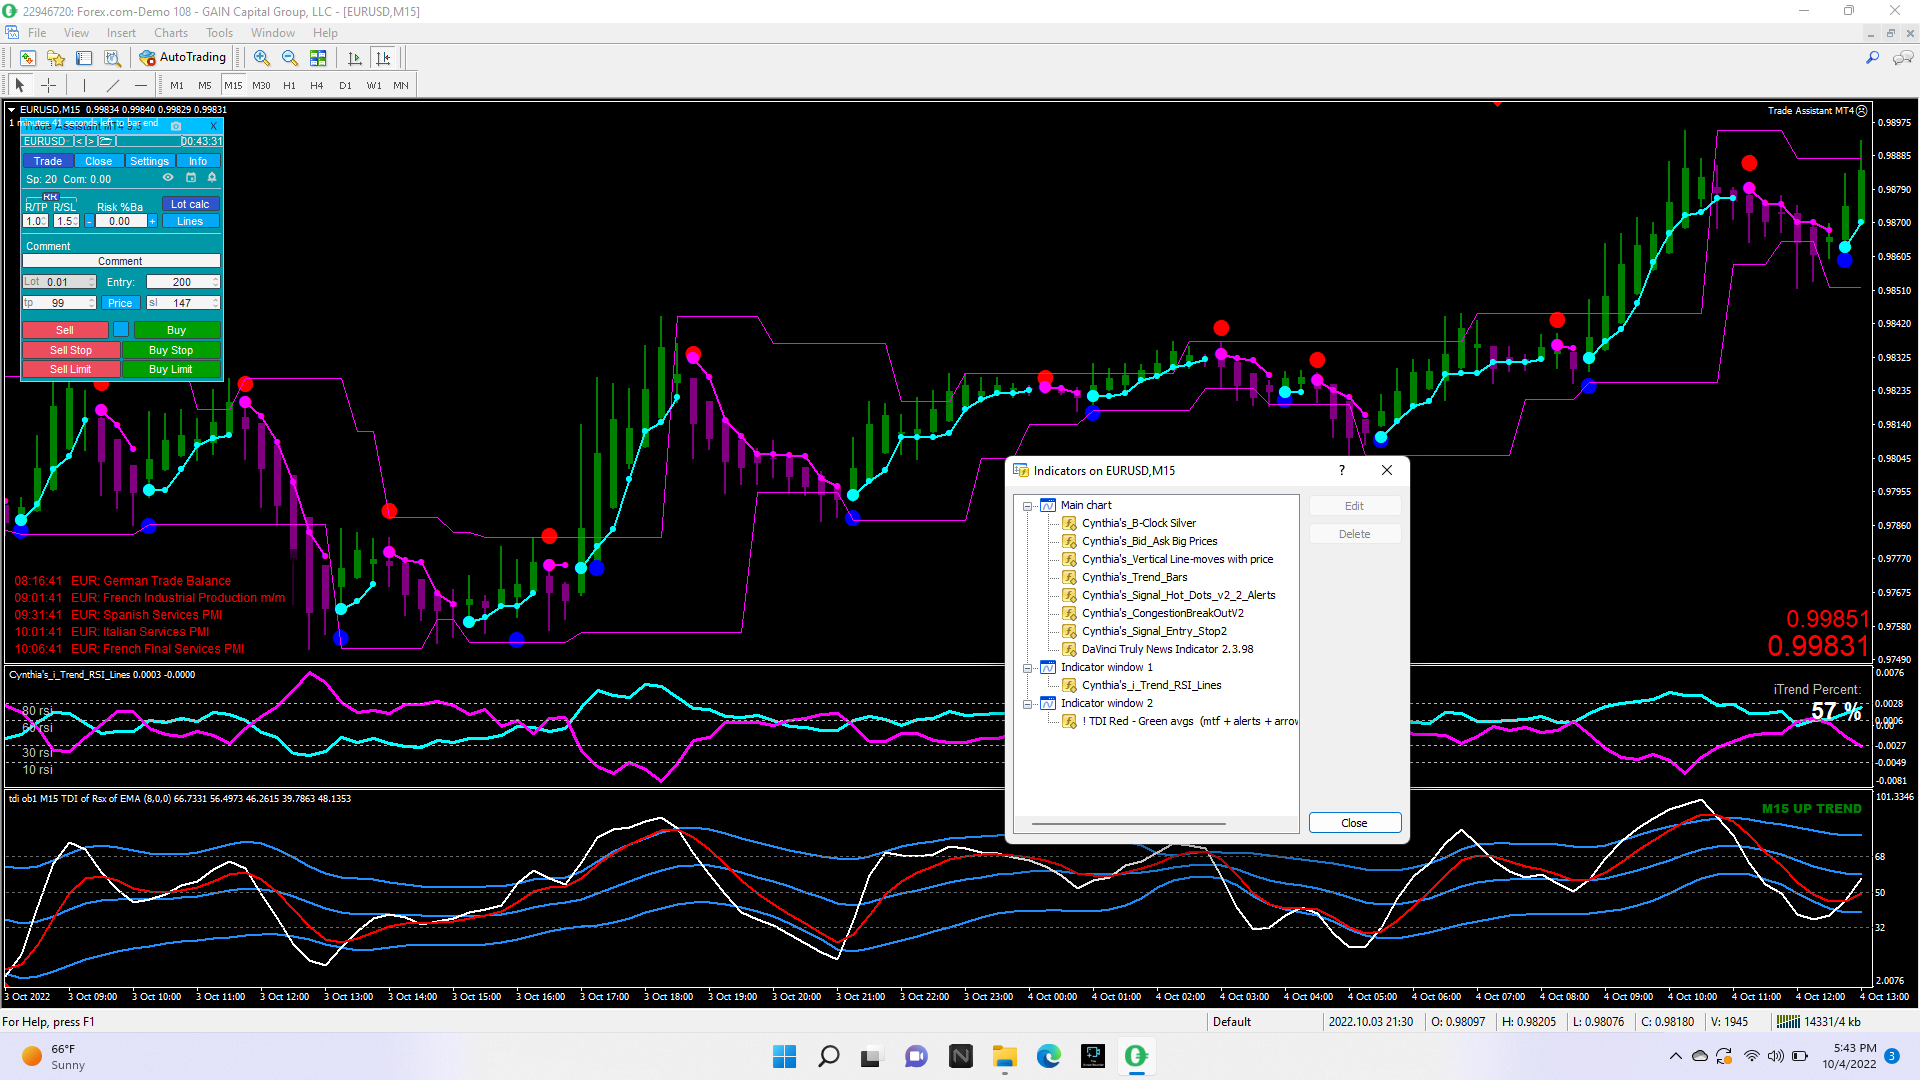The height and width of the screenshot is (1080, 1920).
Task: Click the blue square between Sell and Buy
Action: [121, 330]
